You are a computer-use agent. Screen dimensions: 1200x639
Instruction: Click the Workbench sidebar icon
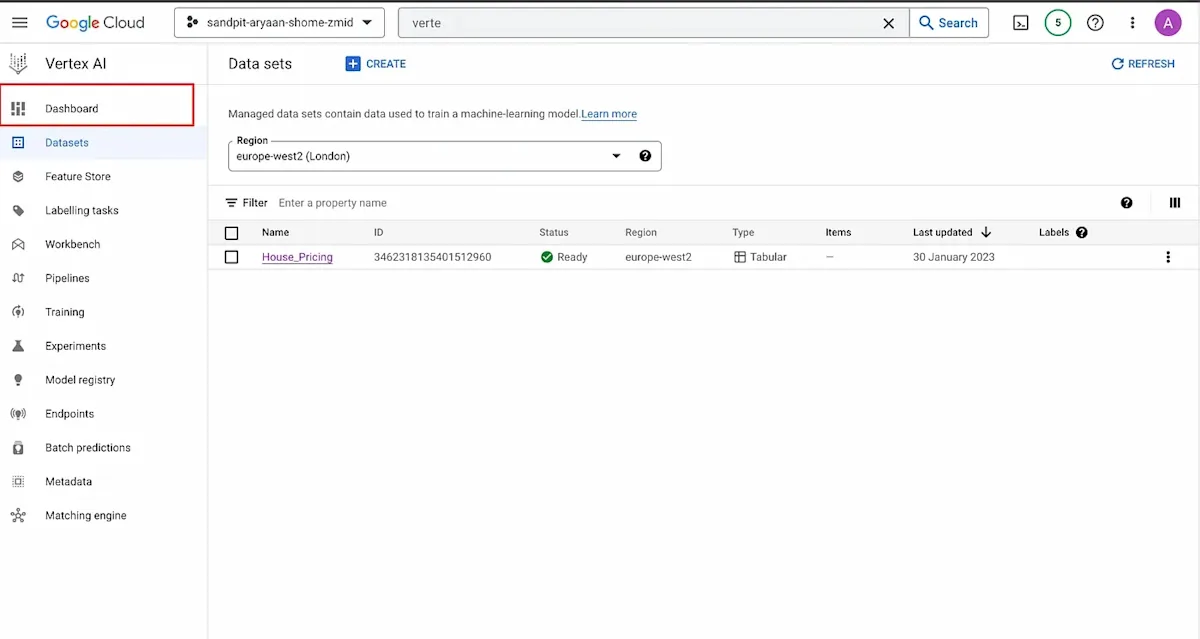click(x=18, y=245)
